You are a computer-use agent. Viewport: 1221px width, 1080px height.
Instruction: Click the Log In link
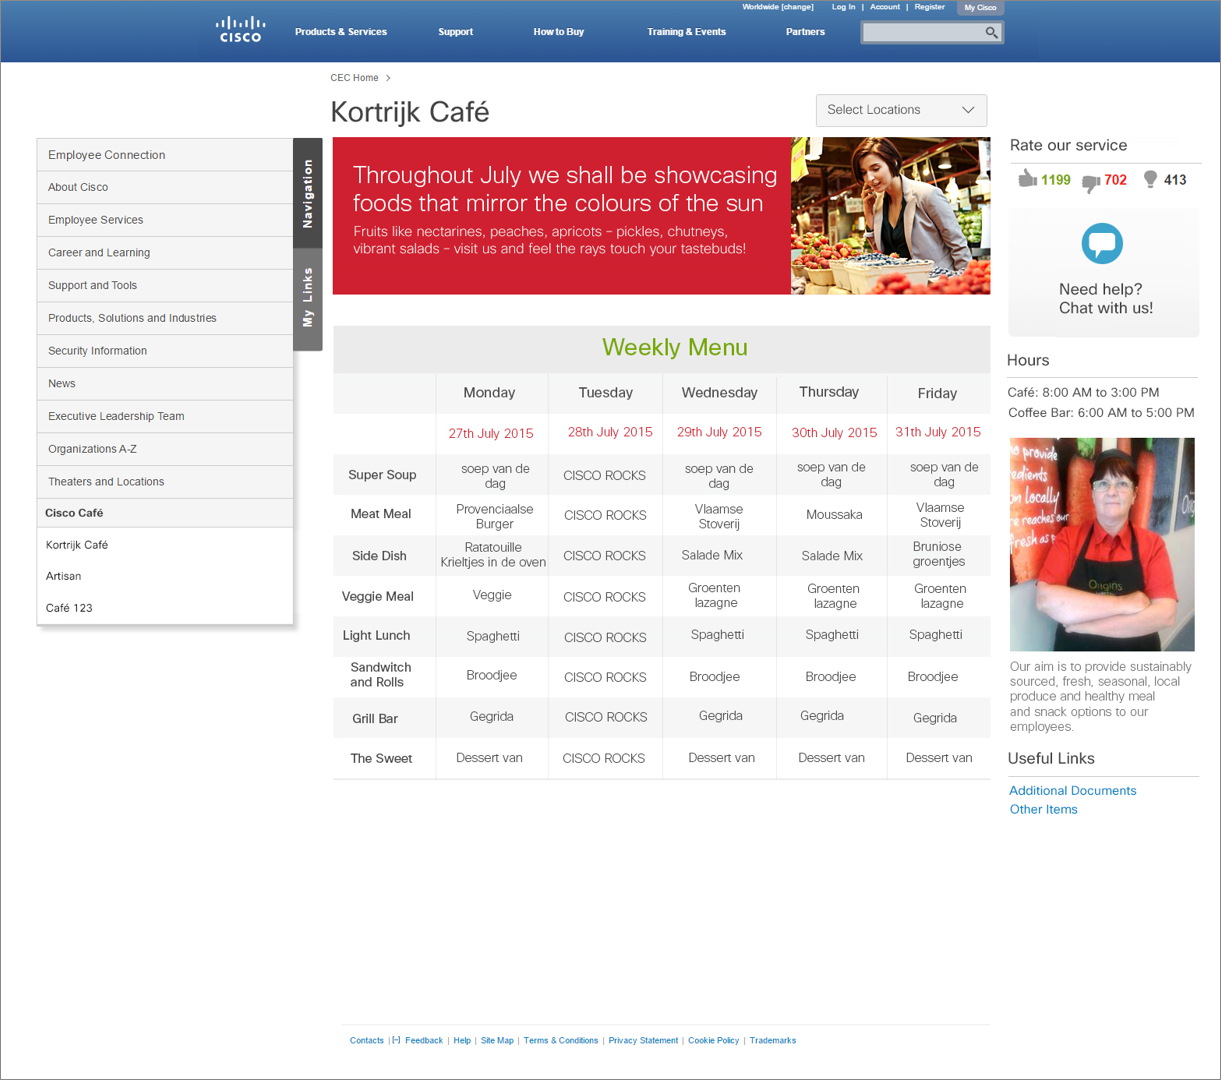tap(843, 7)
